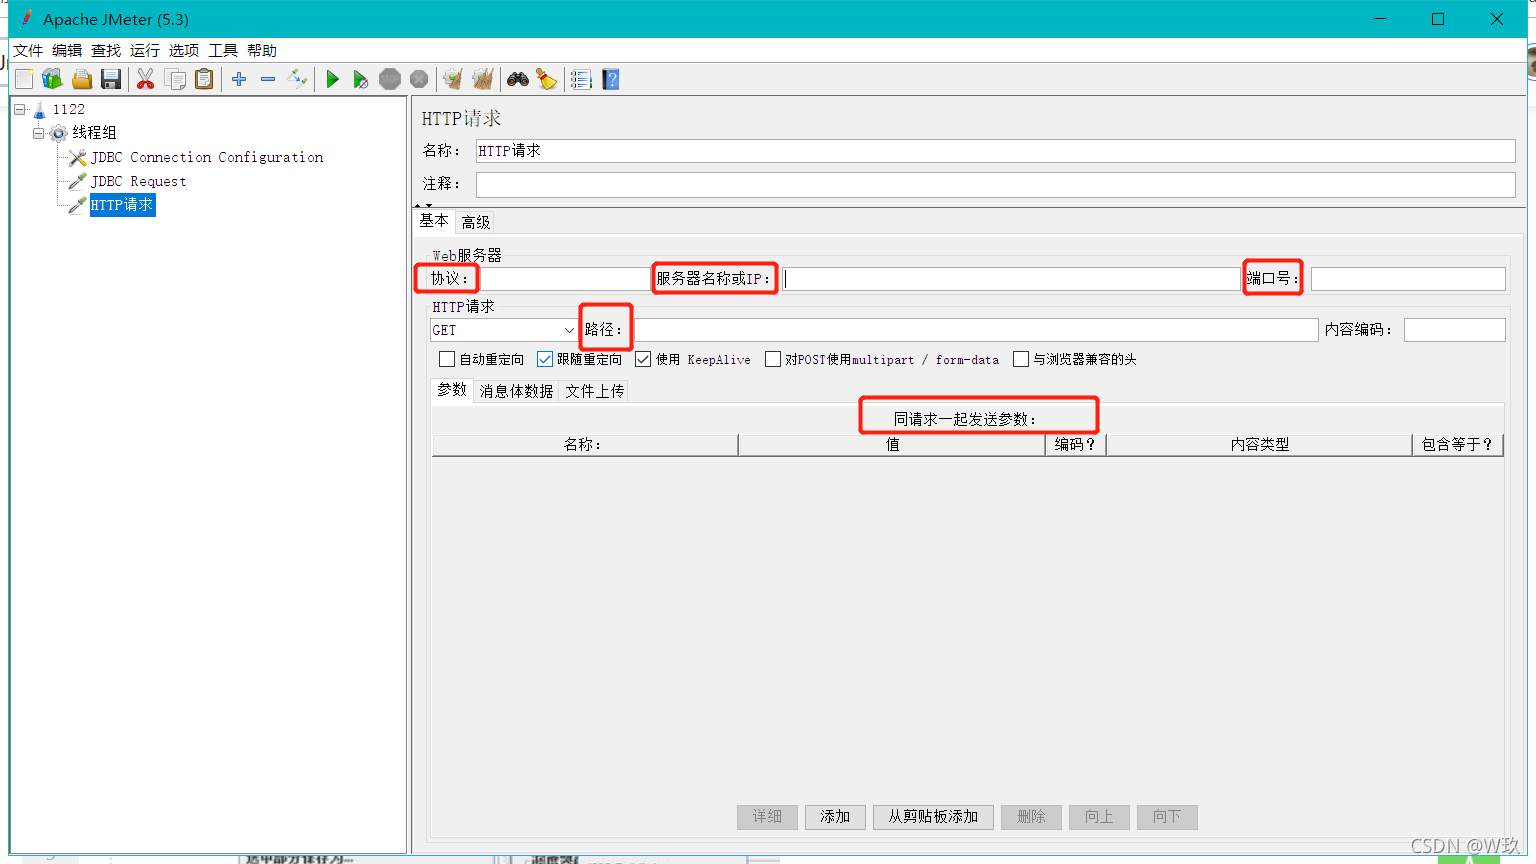1536x864 pixels.
Task: Open the 运行 menu
Action: (145, 50)
